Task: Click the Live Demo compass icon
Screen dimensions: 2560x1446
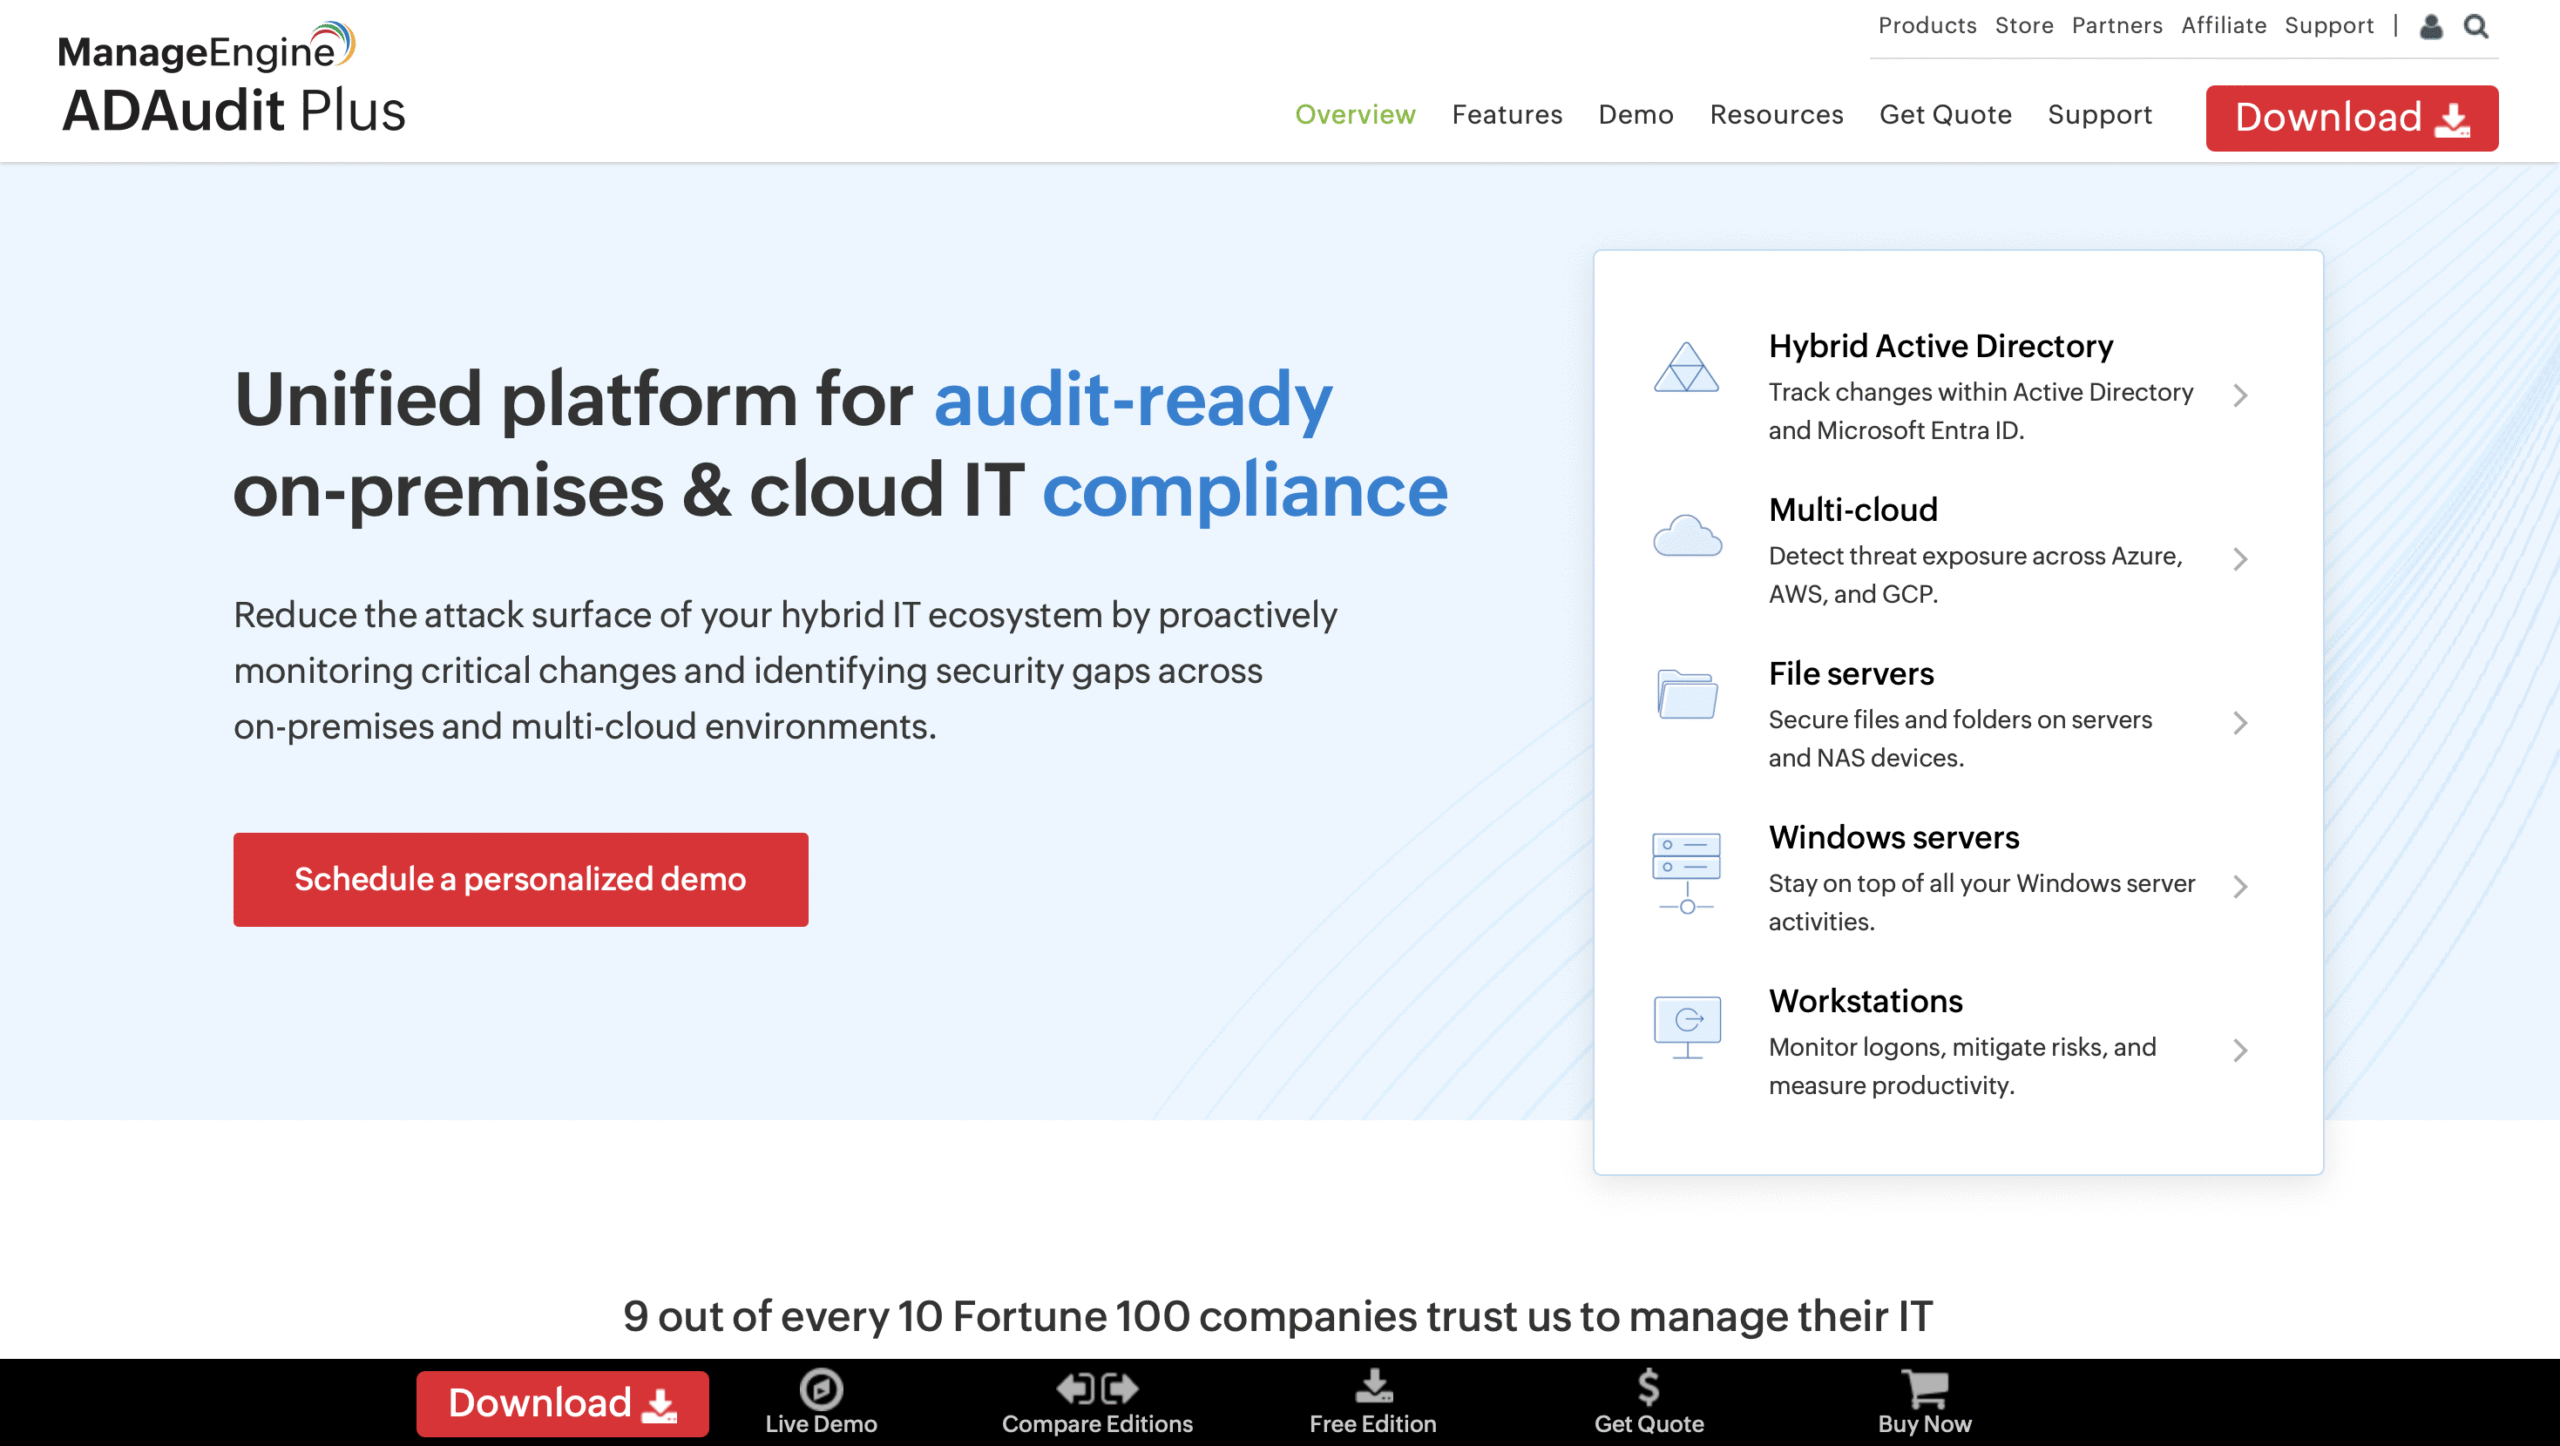Action: click(x=820, y=1388)
